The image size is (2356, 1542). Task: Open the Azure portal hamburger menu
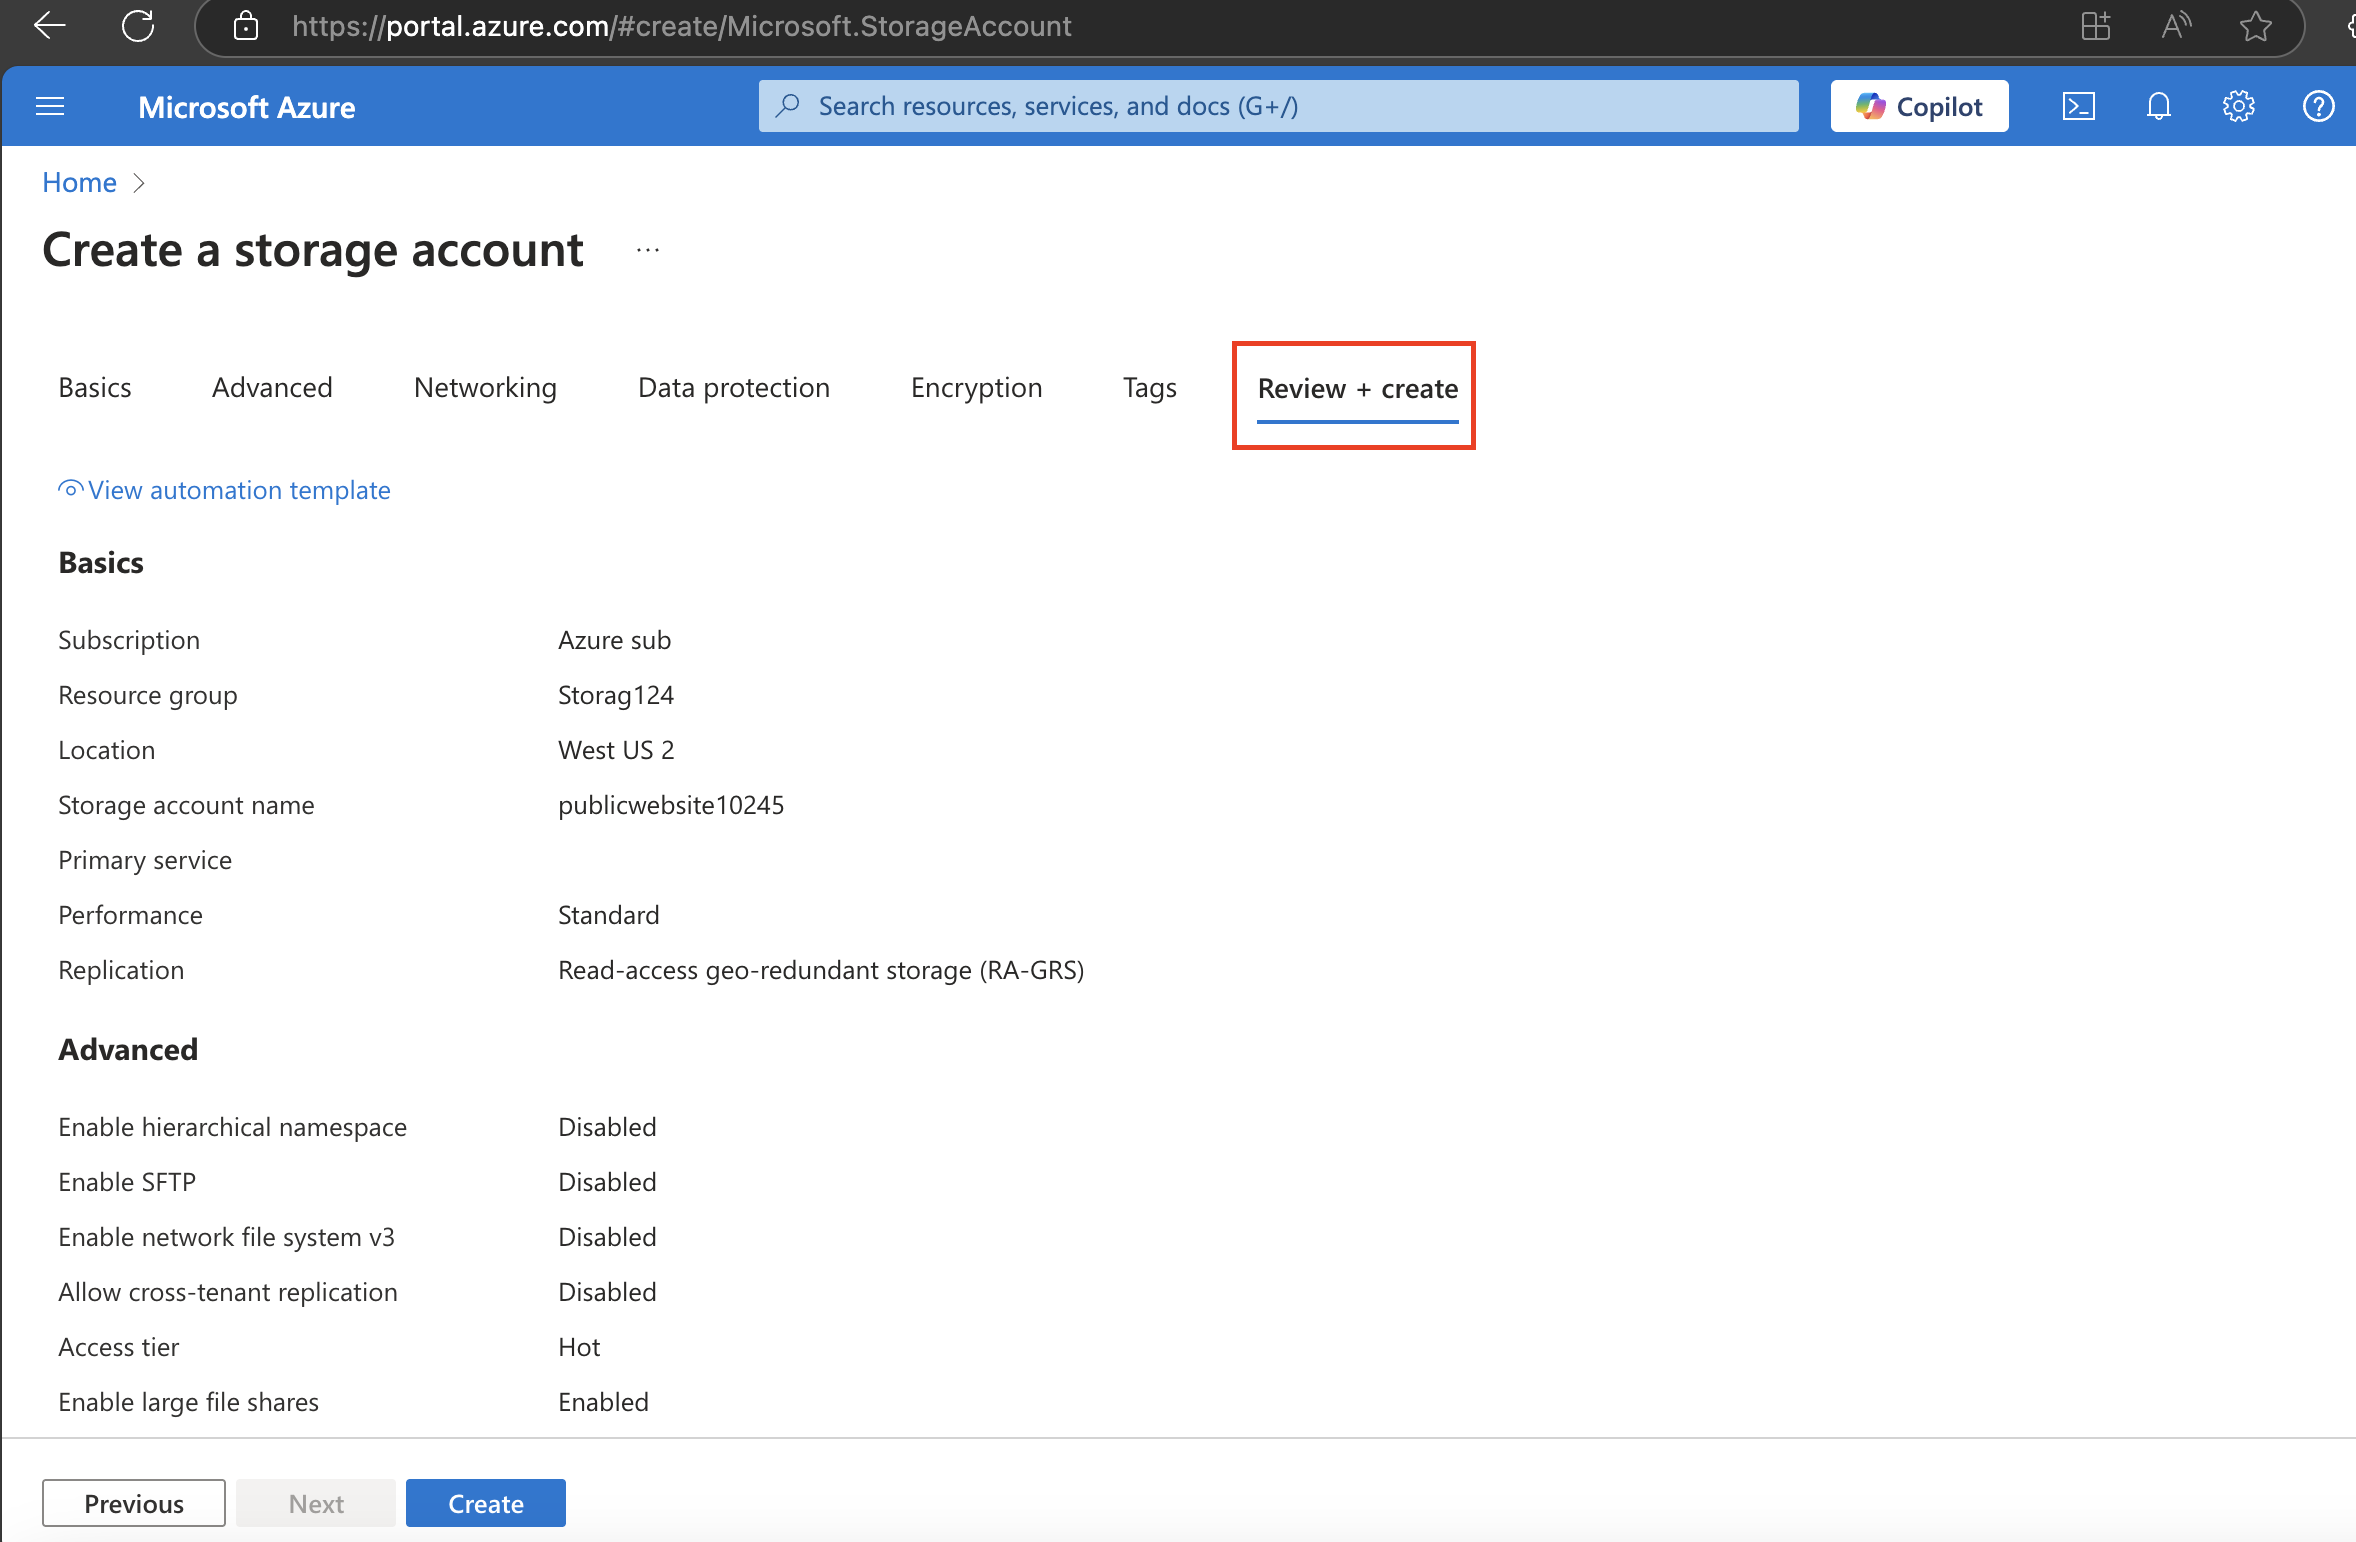point(50,106)
